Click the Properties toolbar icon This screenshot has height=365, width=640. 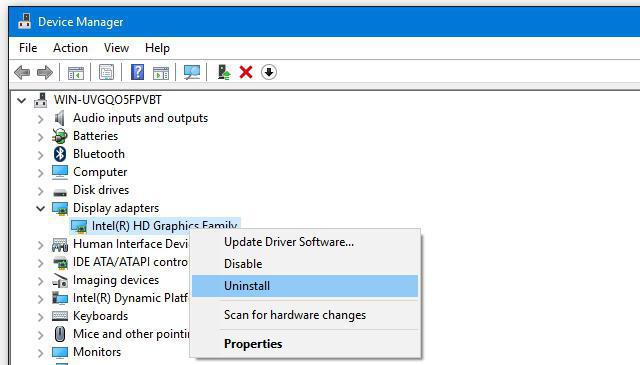107,73
